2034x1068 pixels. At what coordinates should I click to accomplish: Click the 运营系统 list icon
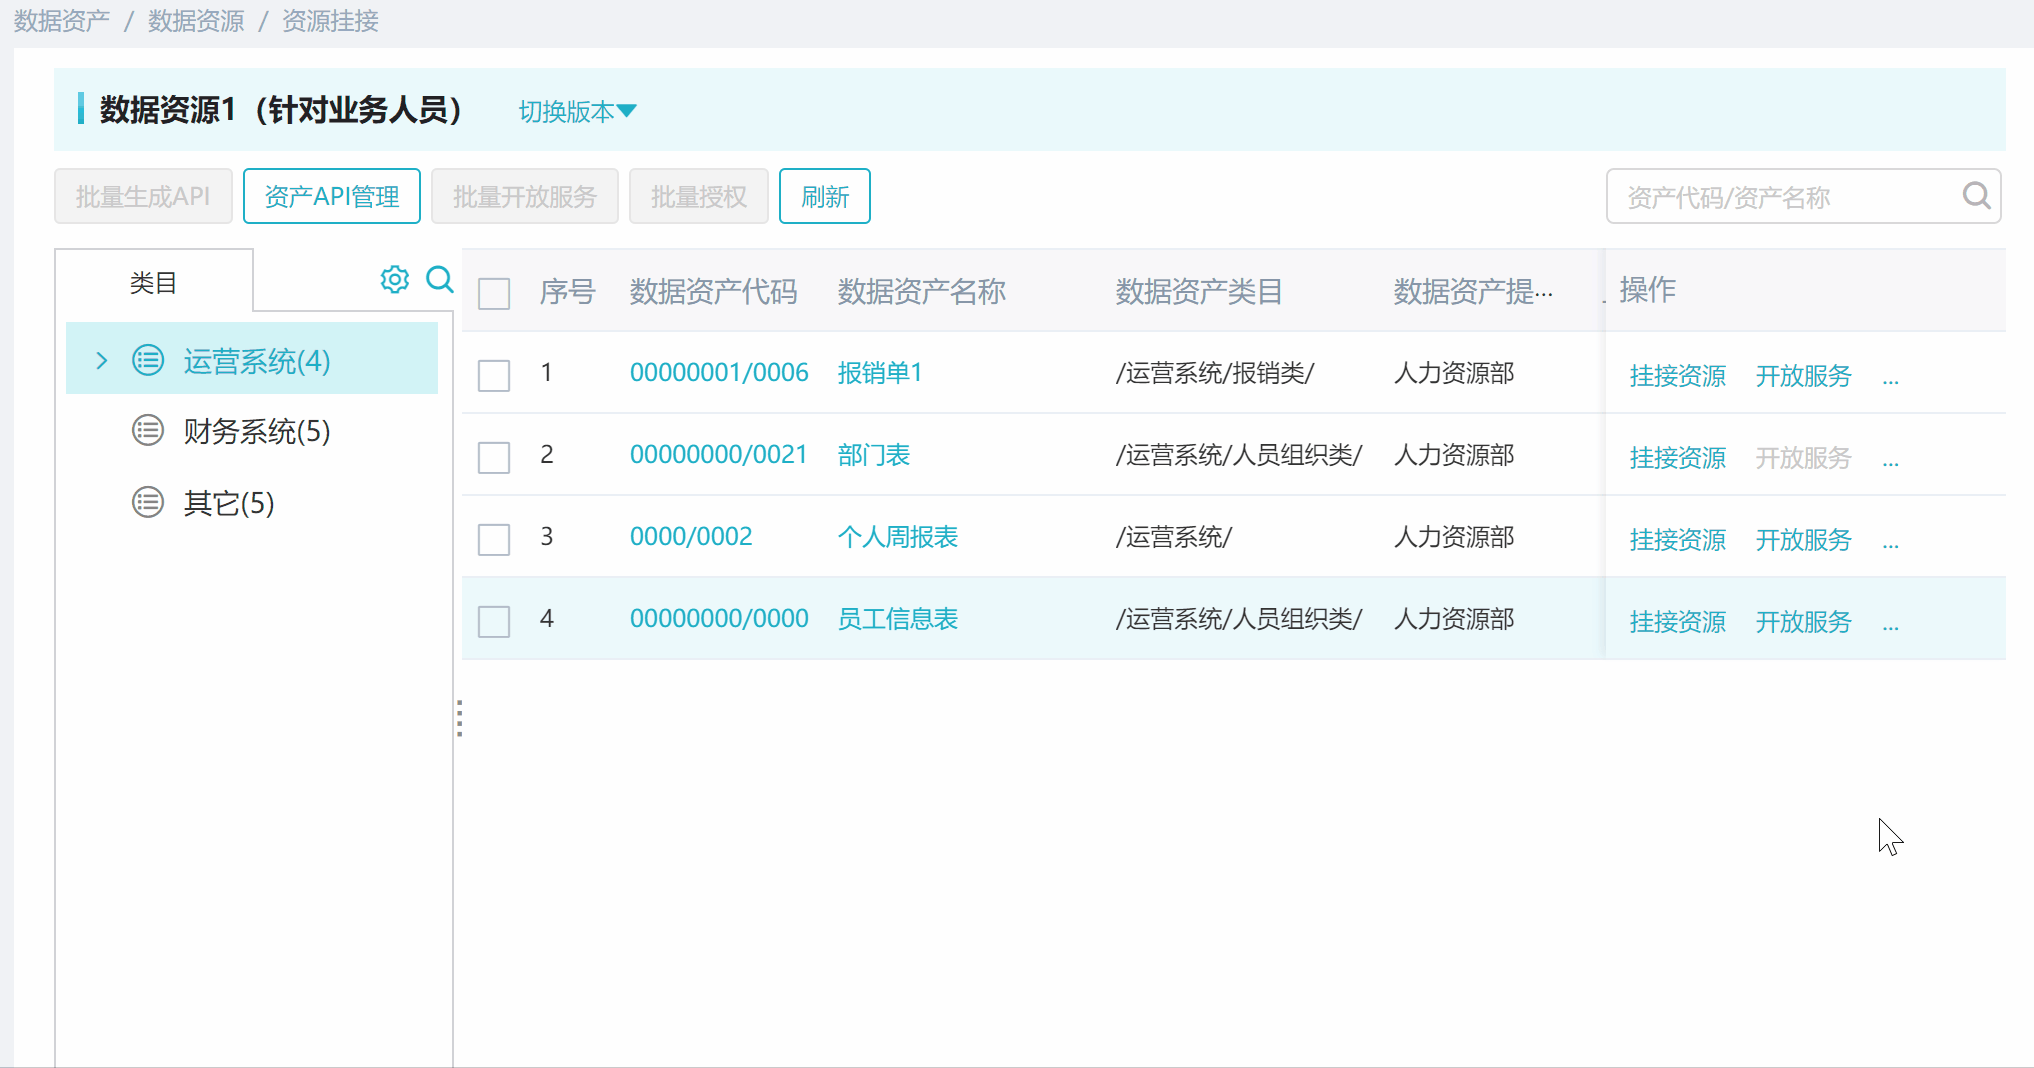click(148, 360)
